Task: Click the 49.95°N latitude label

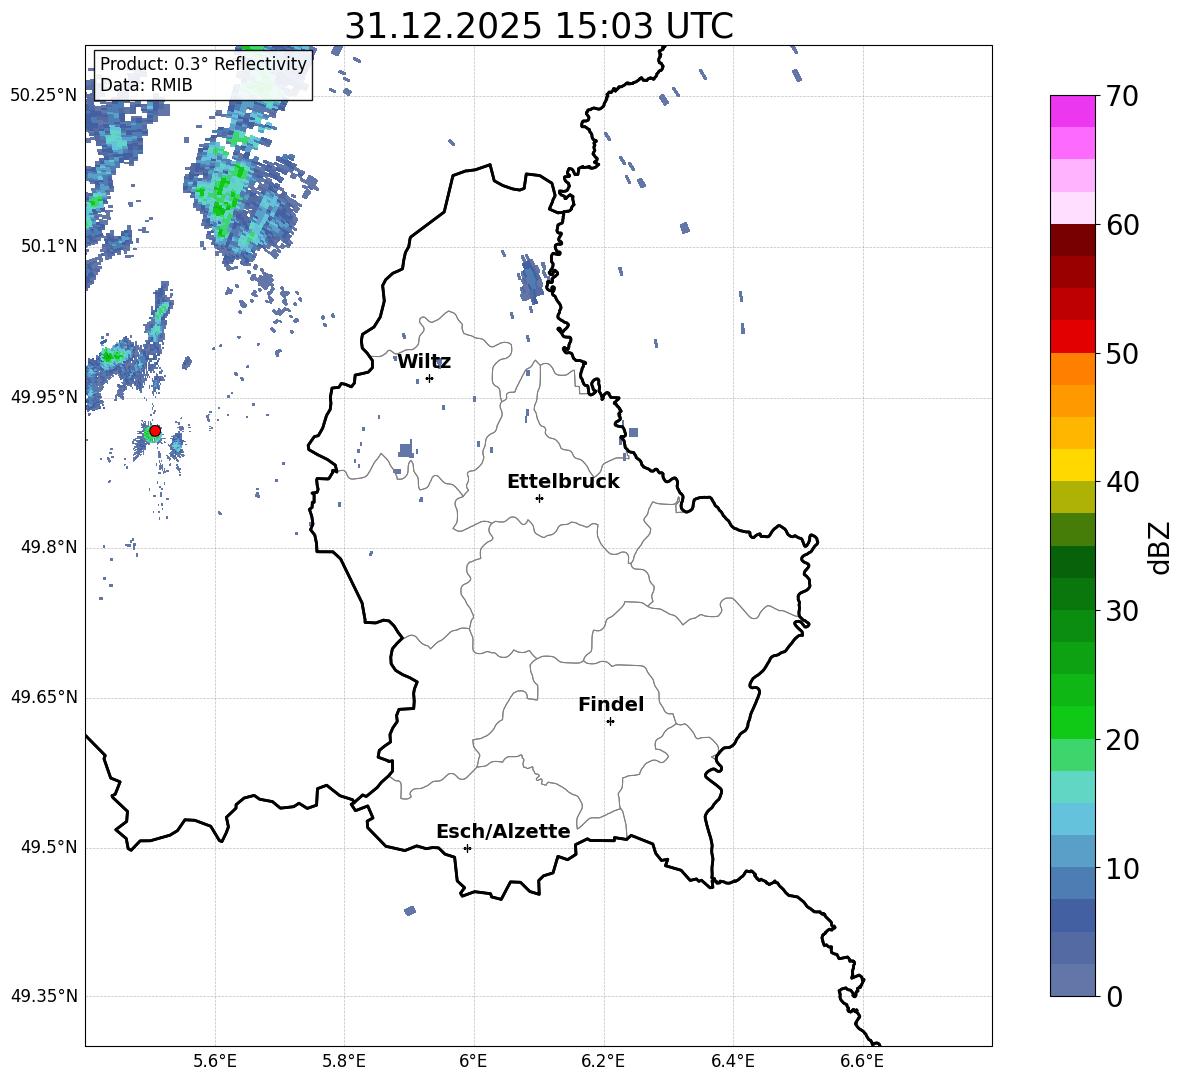Action: tap(44, 397)
